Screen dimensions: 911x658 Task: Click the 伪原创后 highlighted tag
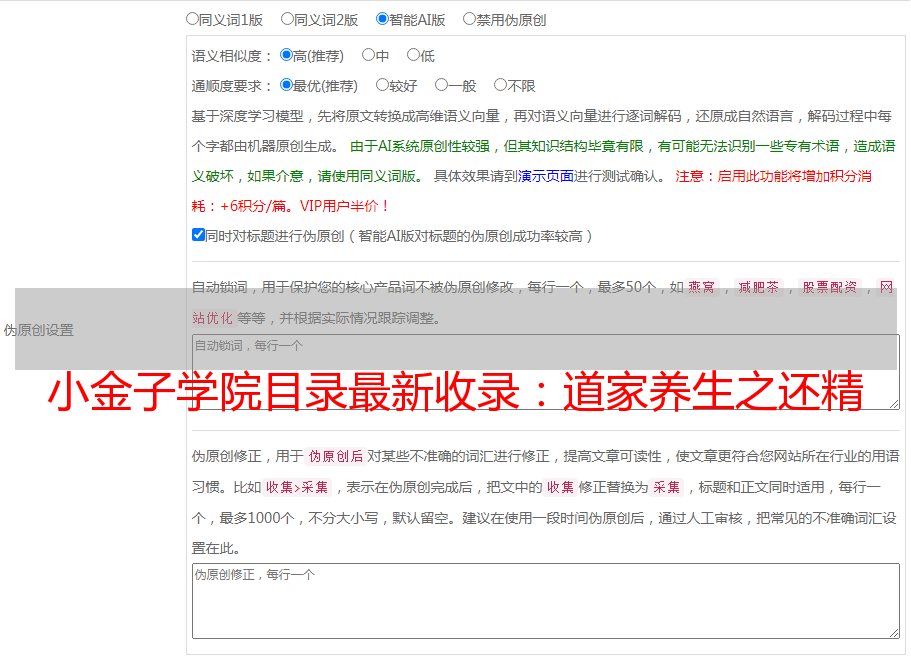[x=335, y=456]
